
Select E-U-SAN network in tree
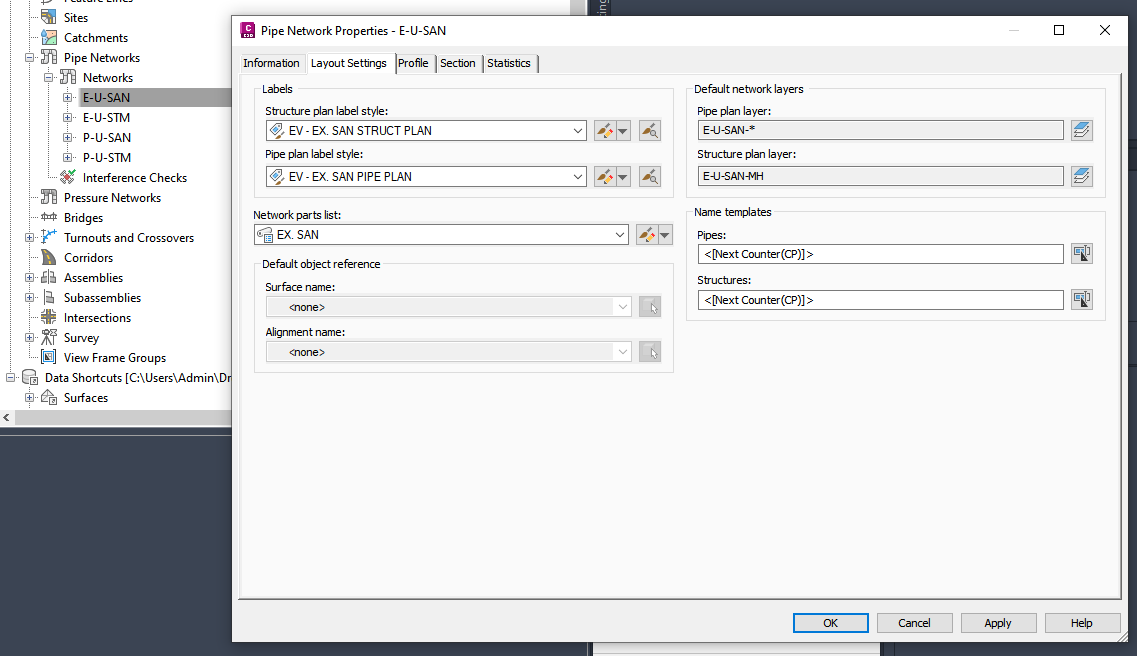pyautogui.click(x=107, y=98)
